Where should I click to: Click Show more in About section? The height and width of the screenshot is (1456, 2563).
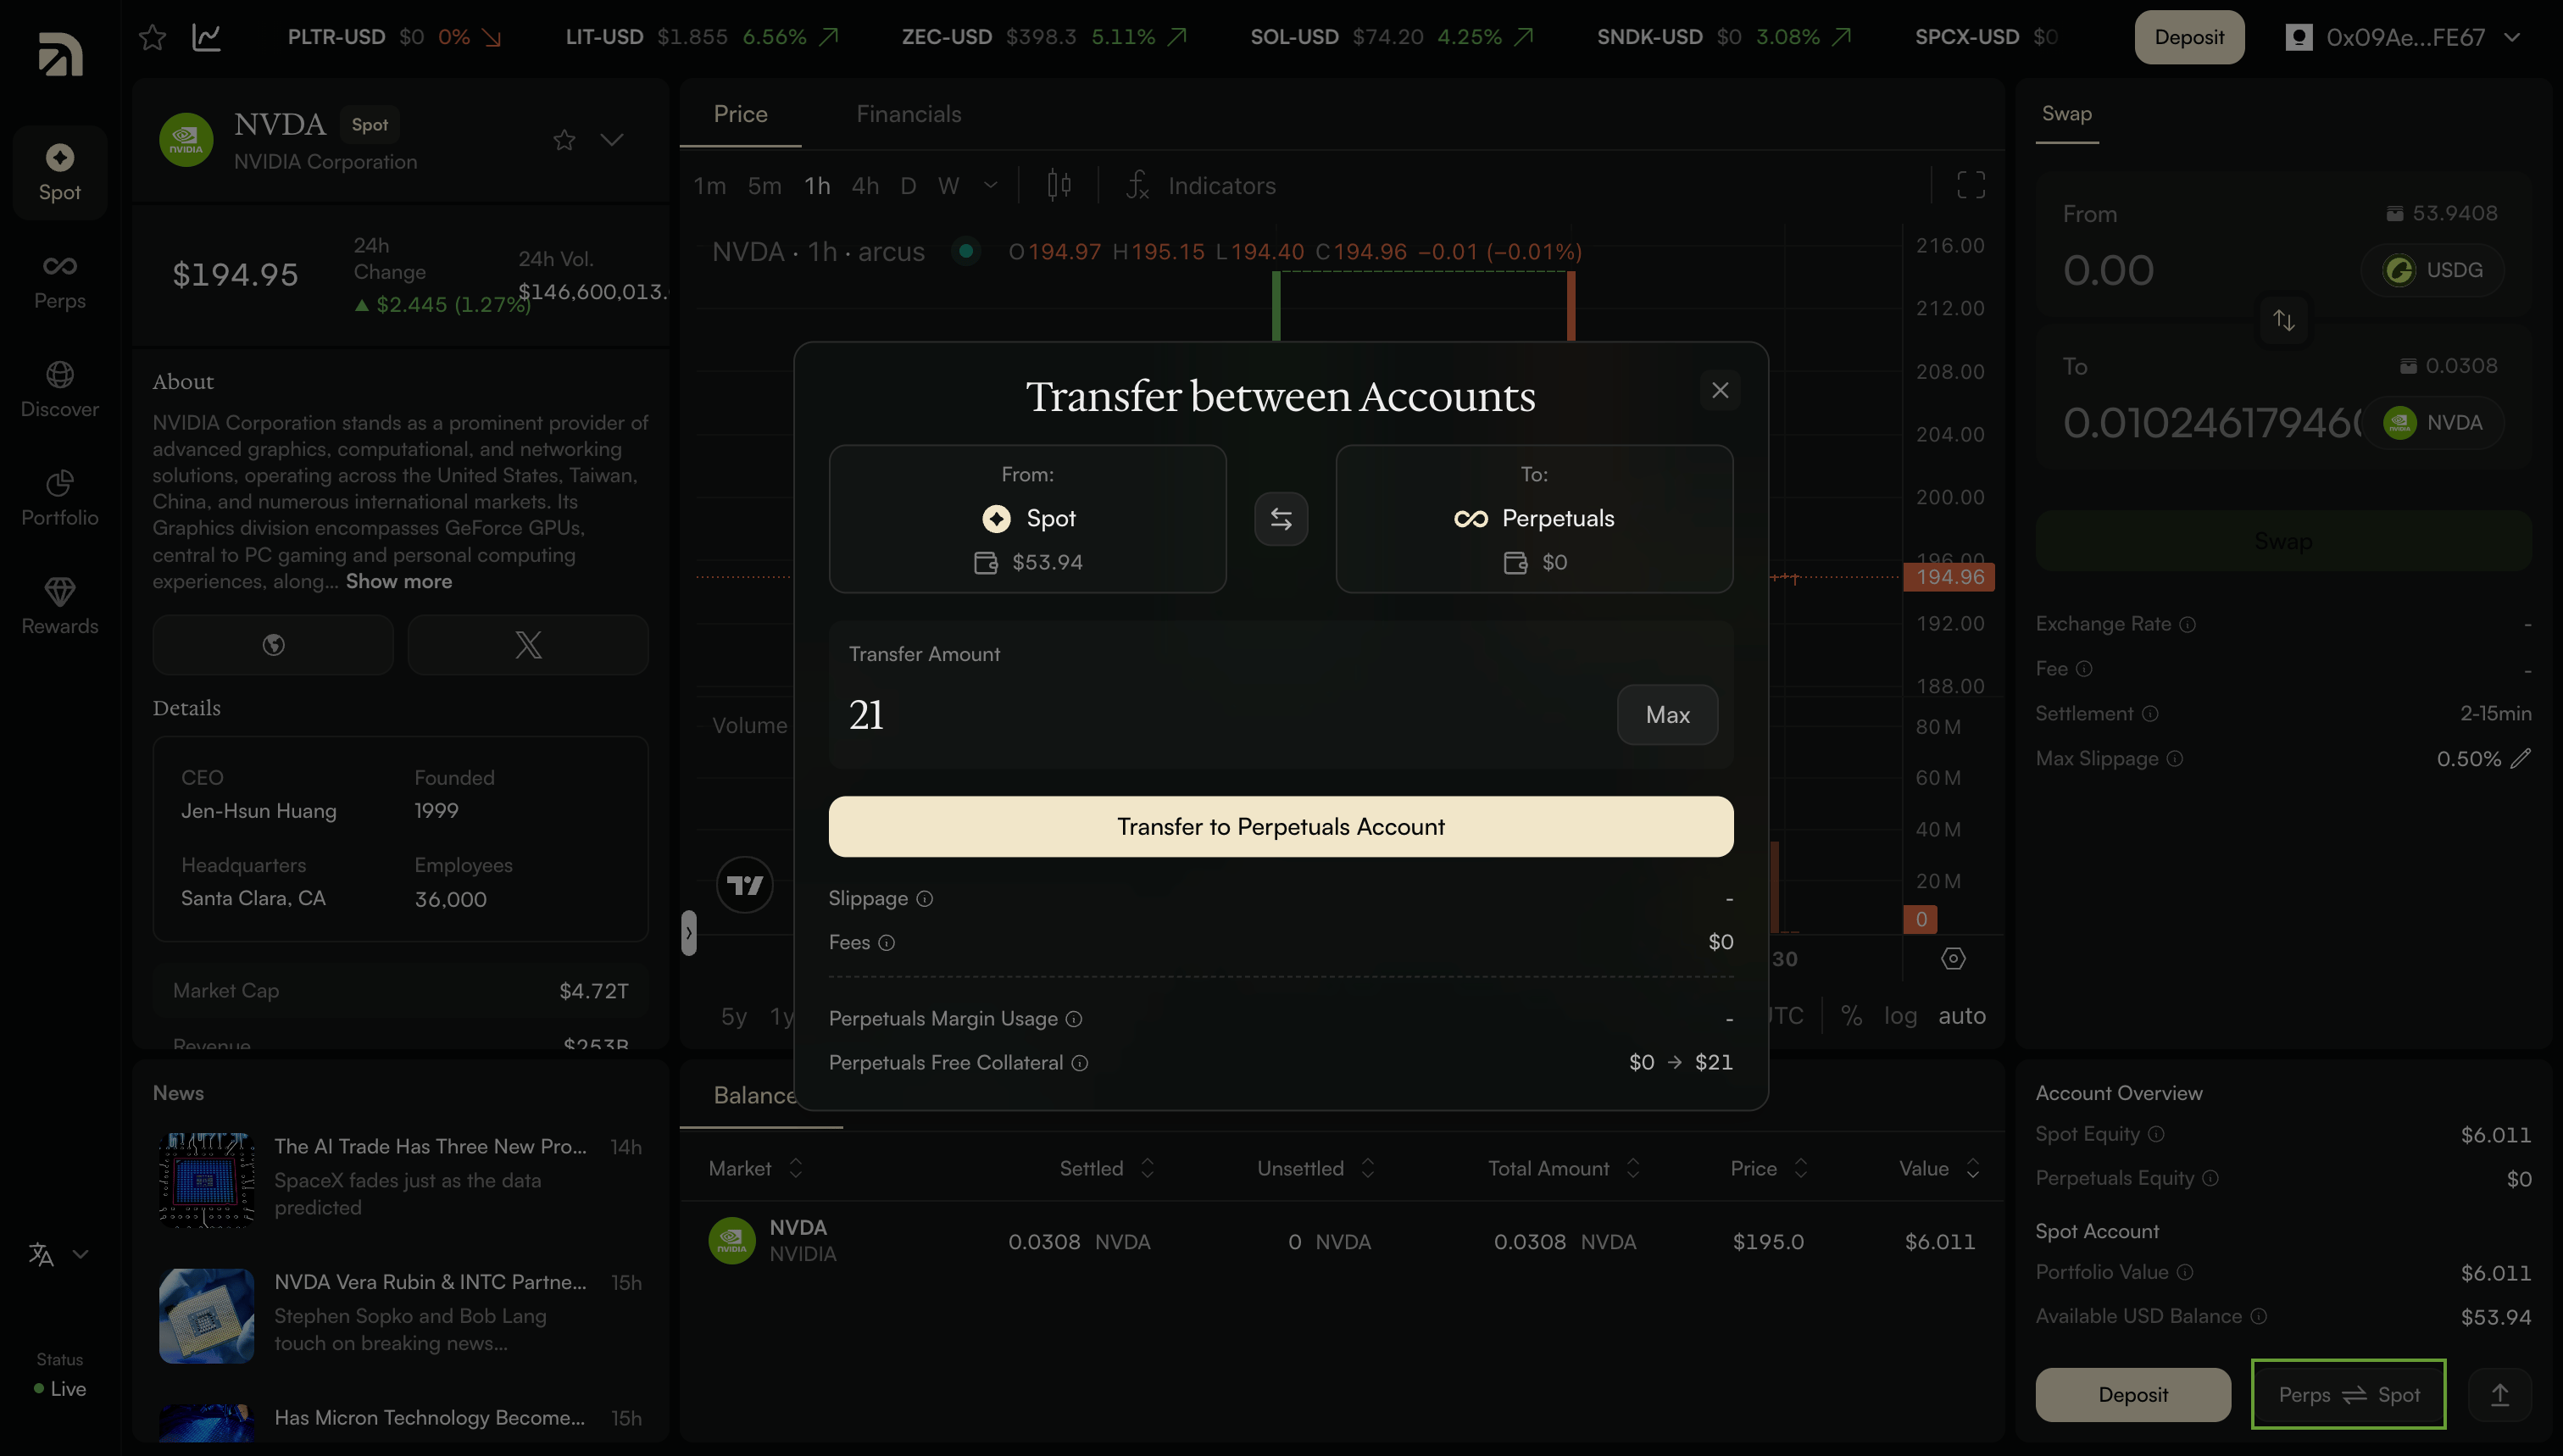[x=399, y=582]
